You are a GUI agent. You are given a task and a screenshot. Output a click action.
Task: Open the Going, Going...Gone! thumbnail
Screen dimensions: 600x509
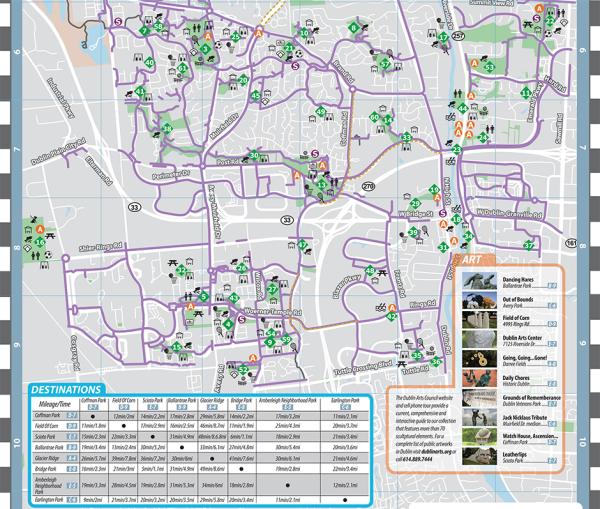(x=479, y=359)
